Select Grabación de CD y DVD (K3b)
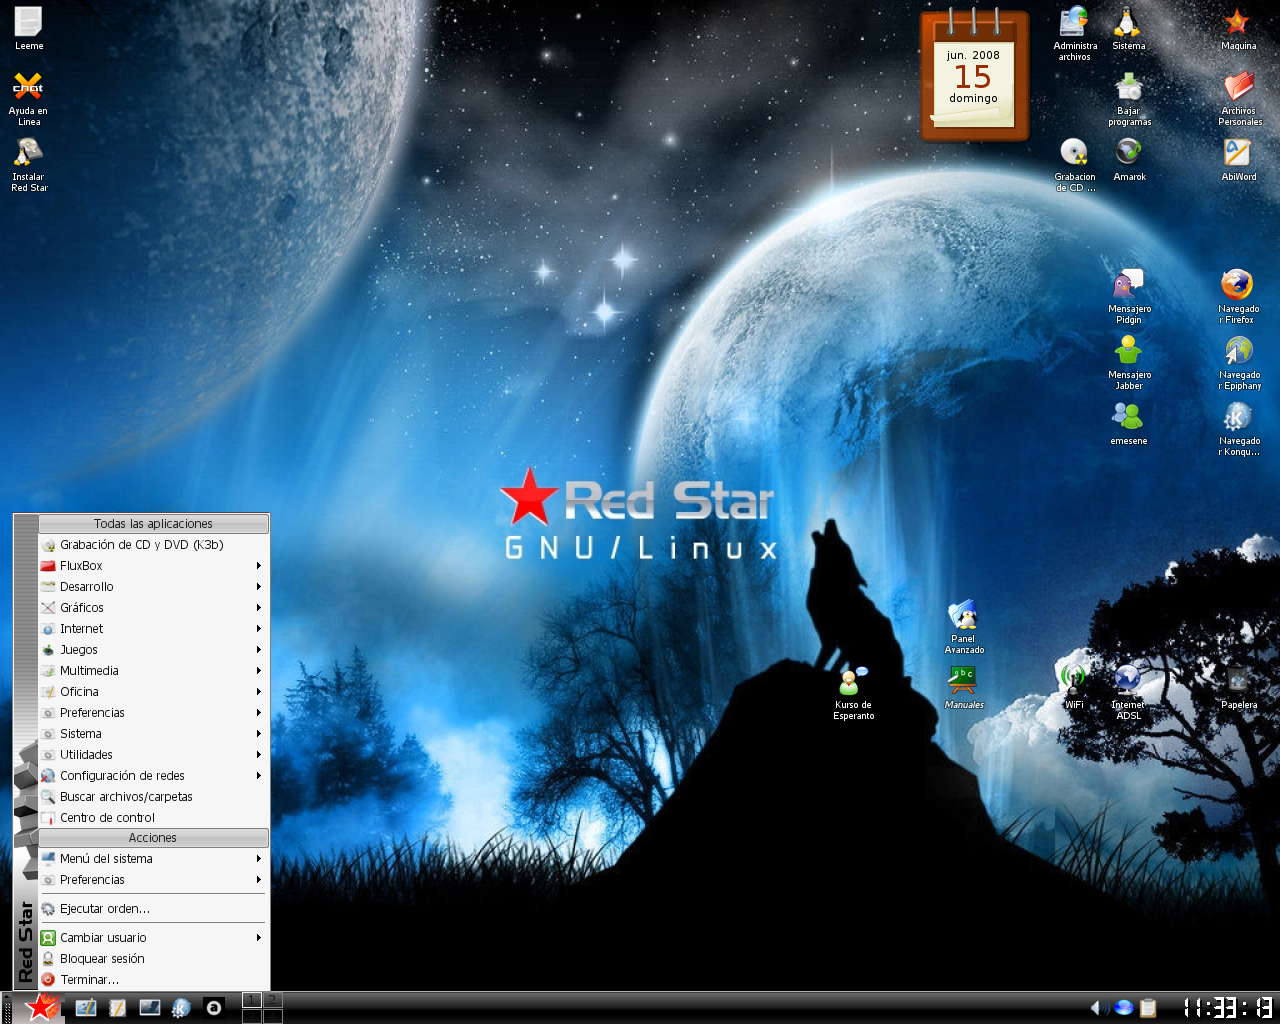The image size is (1280, 1024). tap(153, 545)
